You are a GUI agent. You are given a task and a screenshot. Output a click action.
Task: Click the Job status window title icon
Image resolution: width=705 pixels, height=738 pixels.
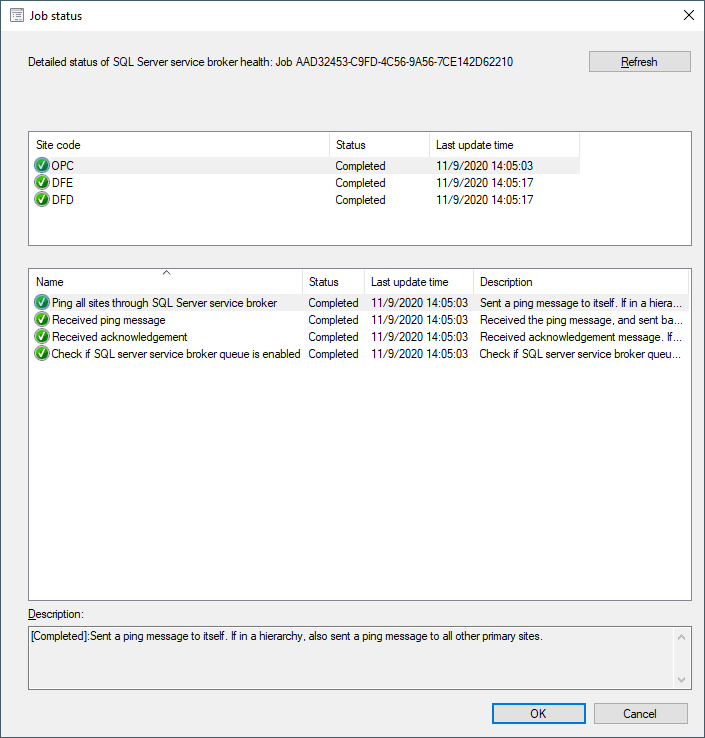[x=17, y=16]
